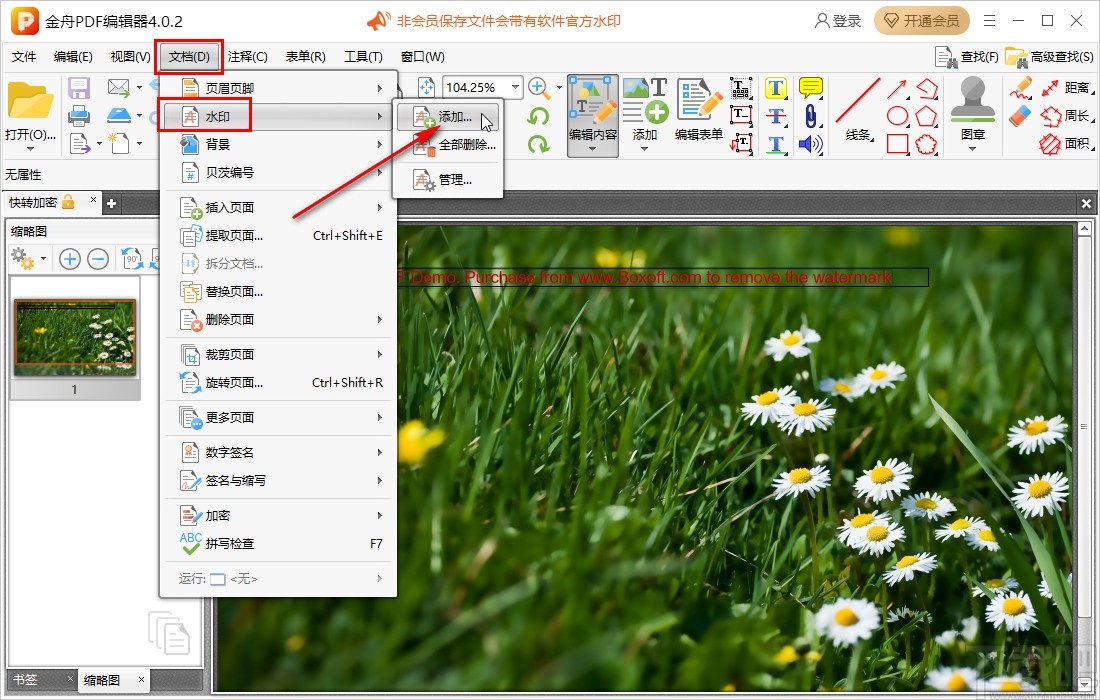
Task: Select the Strikethrough text tool
Action: pos(775,116)
